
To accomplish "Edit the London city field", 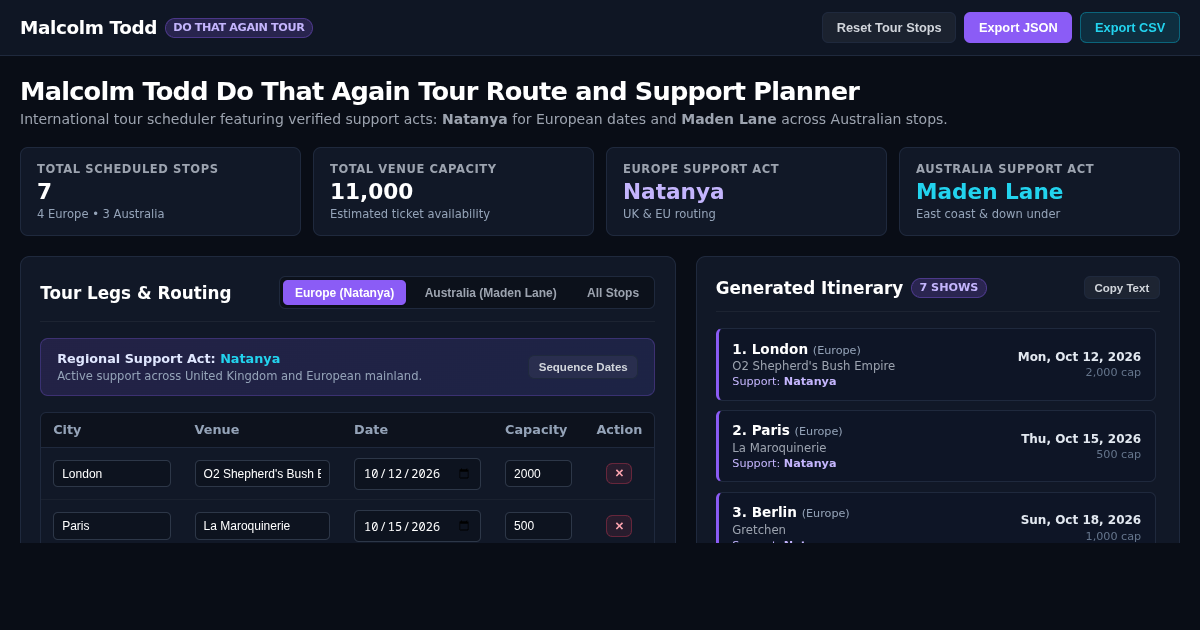I will pos(112,474).
